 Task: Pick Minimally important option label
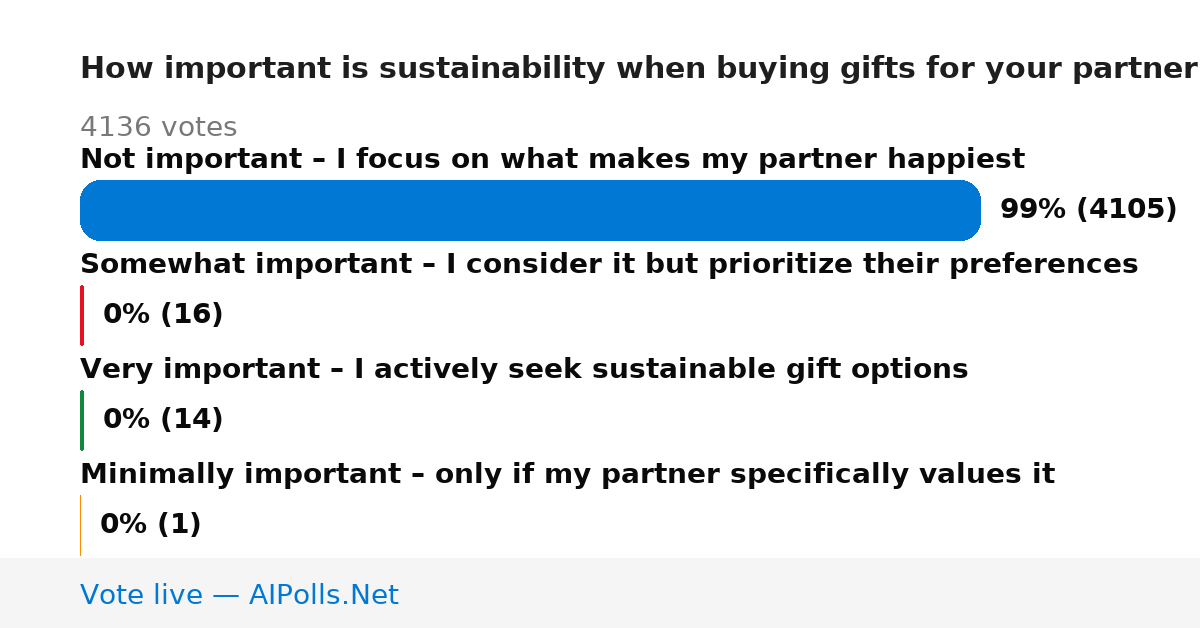coord(567,474)
